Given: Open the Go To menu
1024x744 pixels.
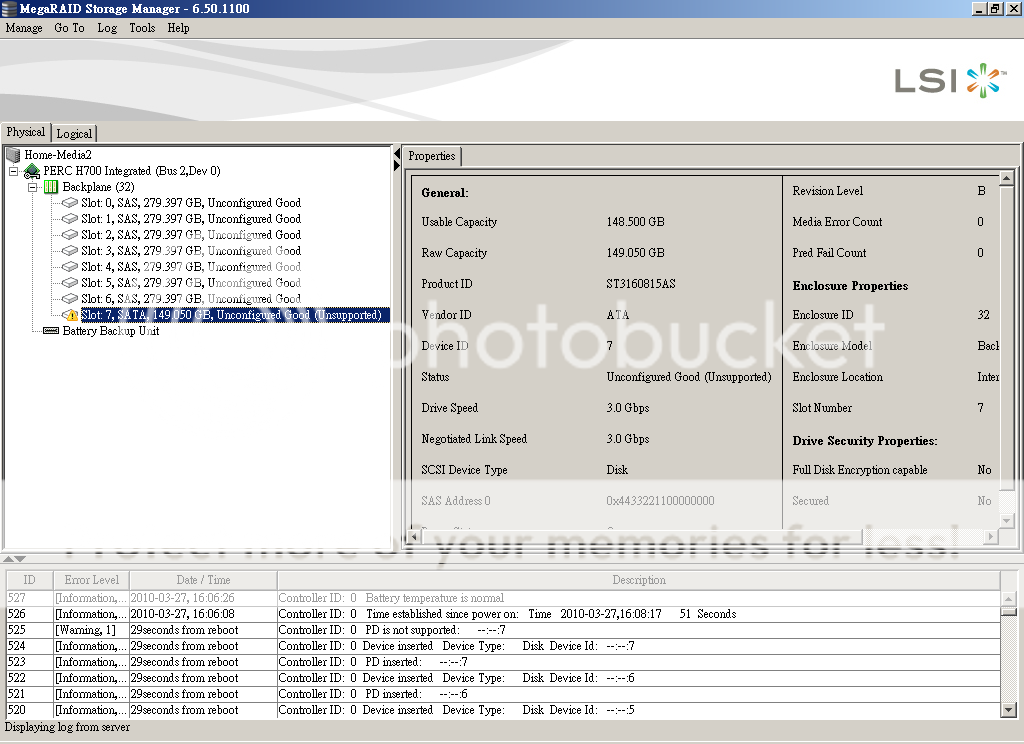Looking at the screenshot, I should coord(69,28).
